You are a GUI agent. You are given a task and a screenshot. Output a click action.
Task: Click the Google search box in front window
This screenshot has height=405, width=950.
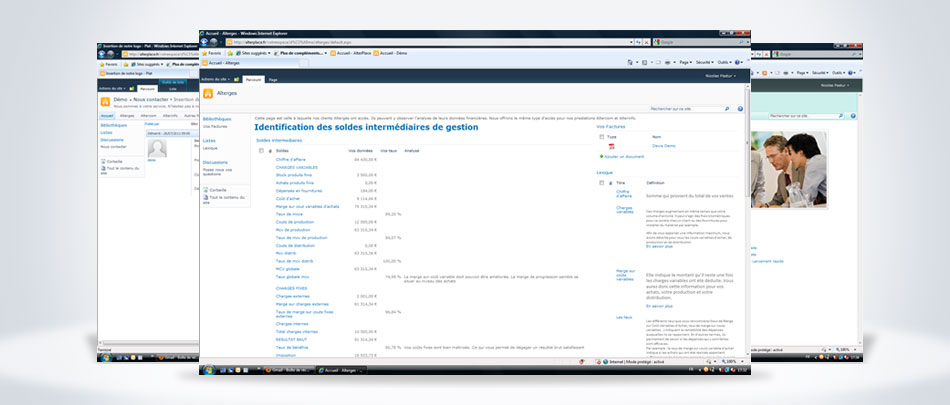[699, 42]
